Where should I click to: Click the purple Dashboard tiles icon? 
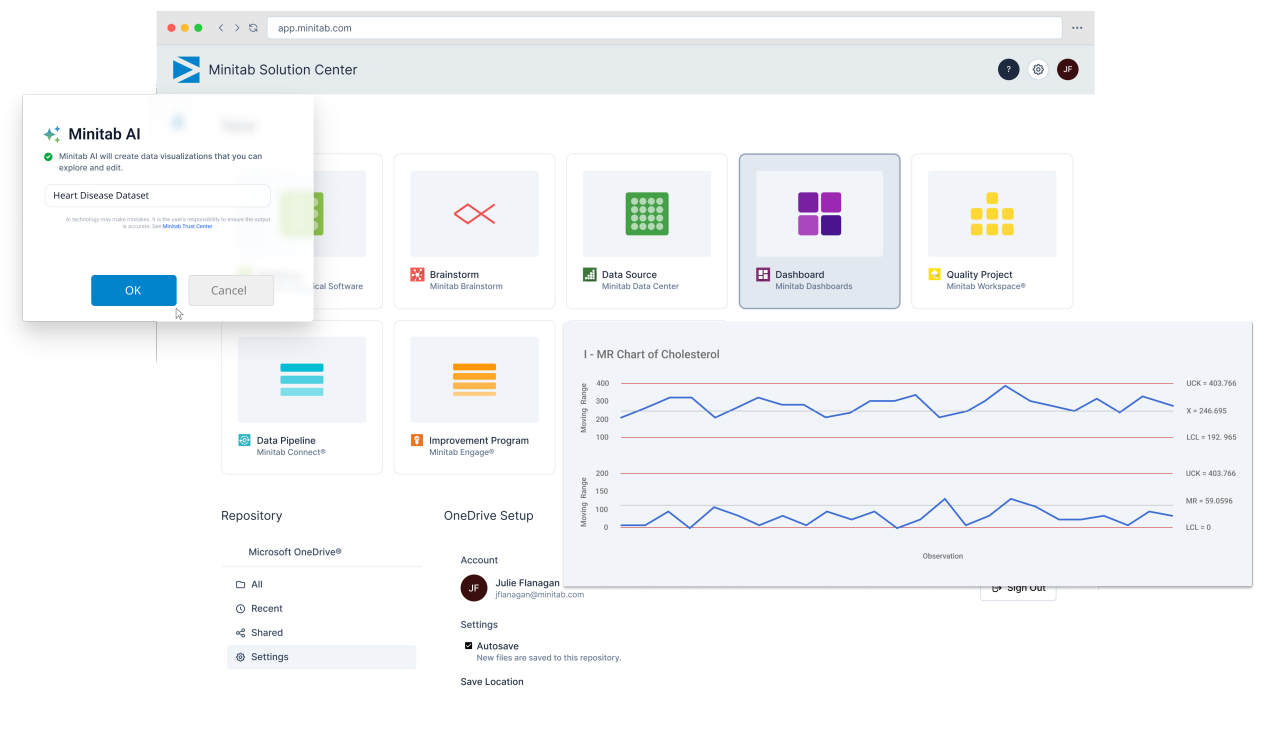coord(819,212)
